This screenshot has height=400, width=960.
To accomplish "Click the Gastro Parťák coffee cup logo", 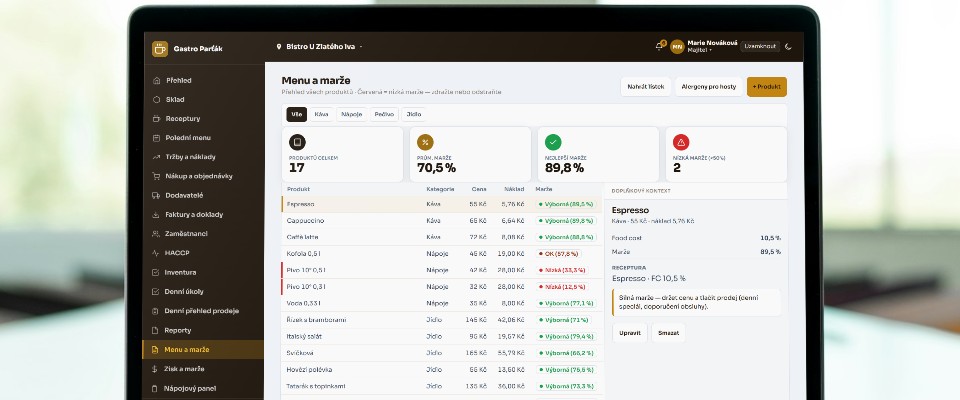I will coord(160,49).
